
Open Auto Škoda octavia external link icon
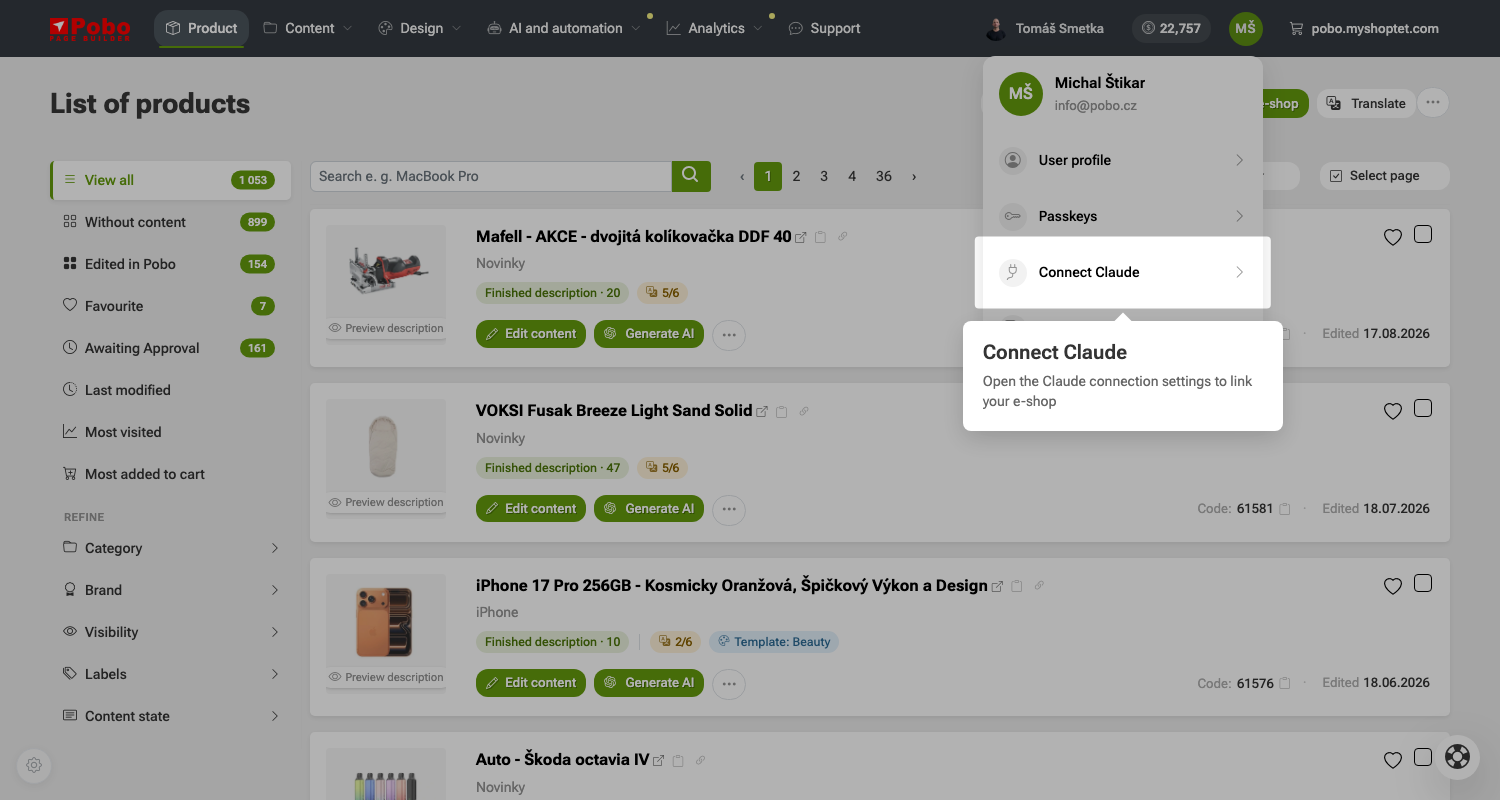coord(658,761)
